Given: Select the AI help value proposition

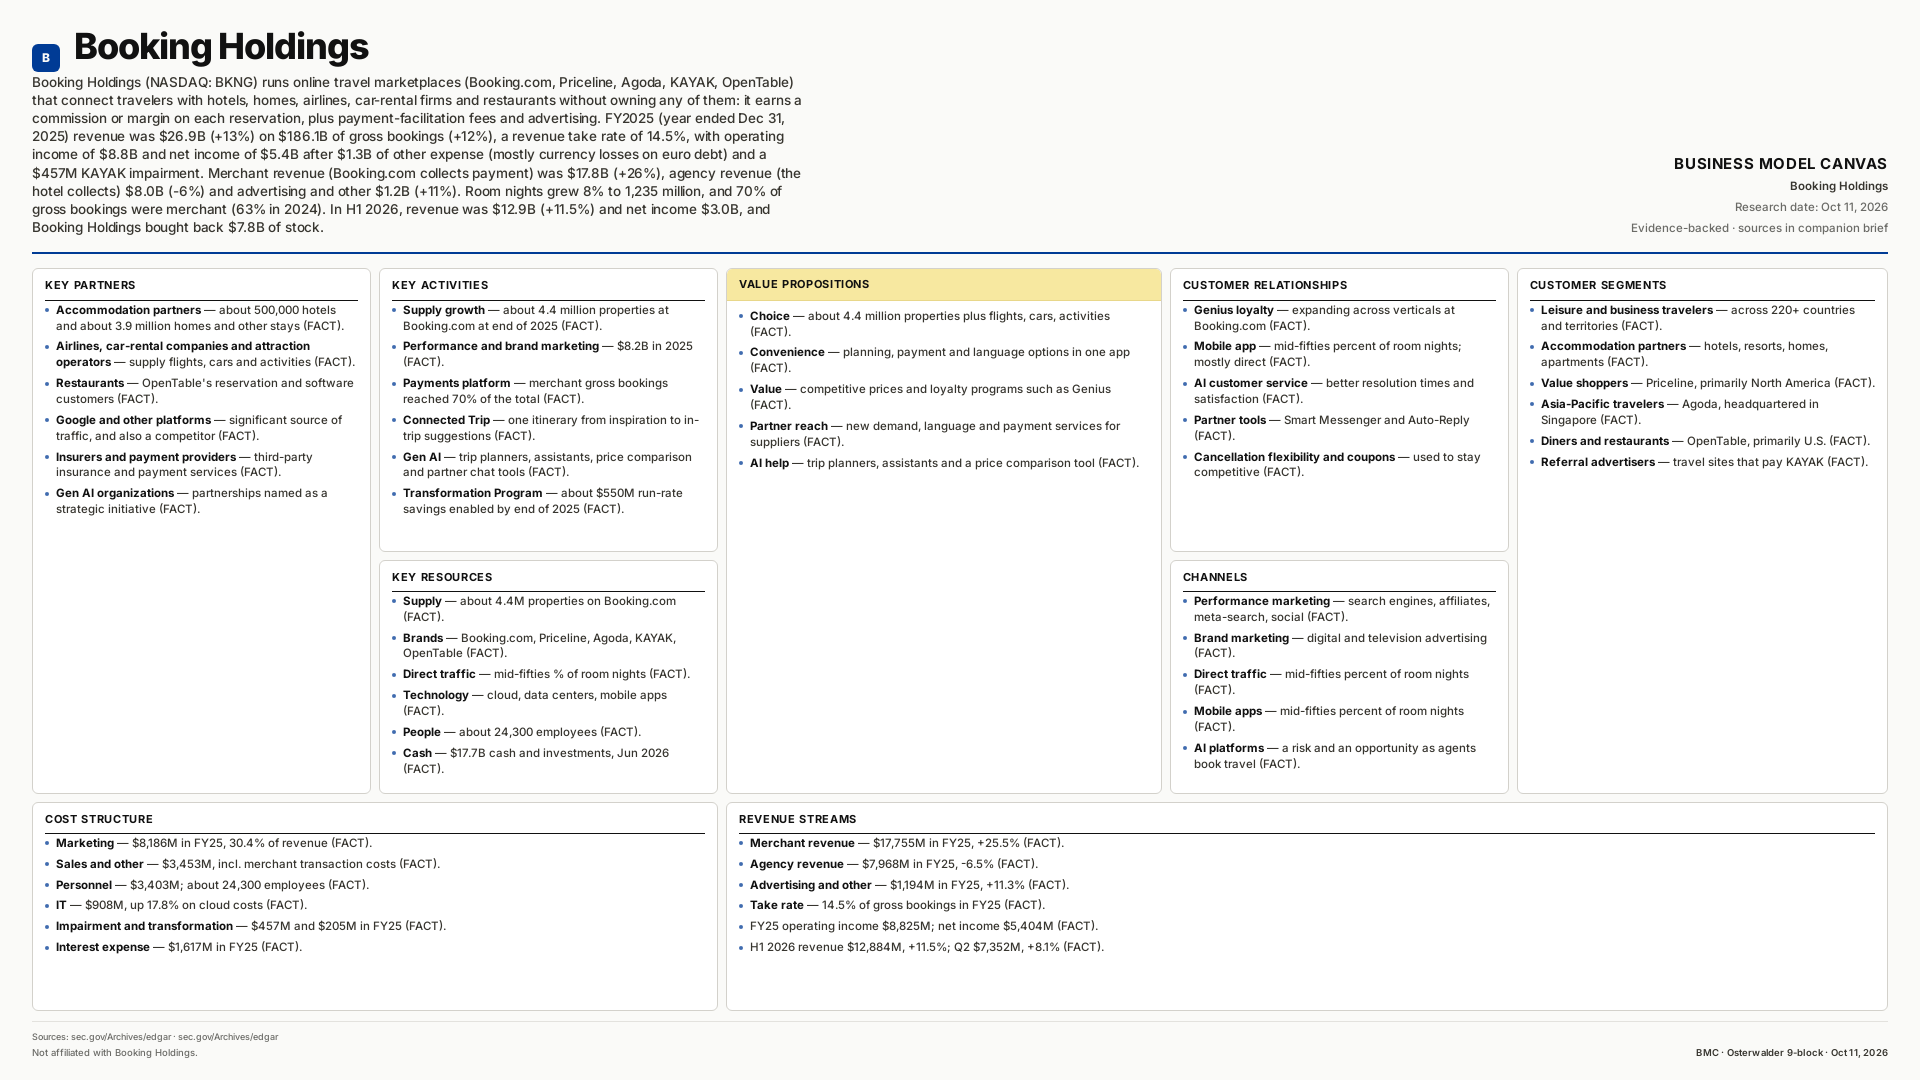Looking at the screenshot, I should click(944, 463).
